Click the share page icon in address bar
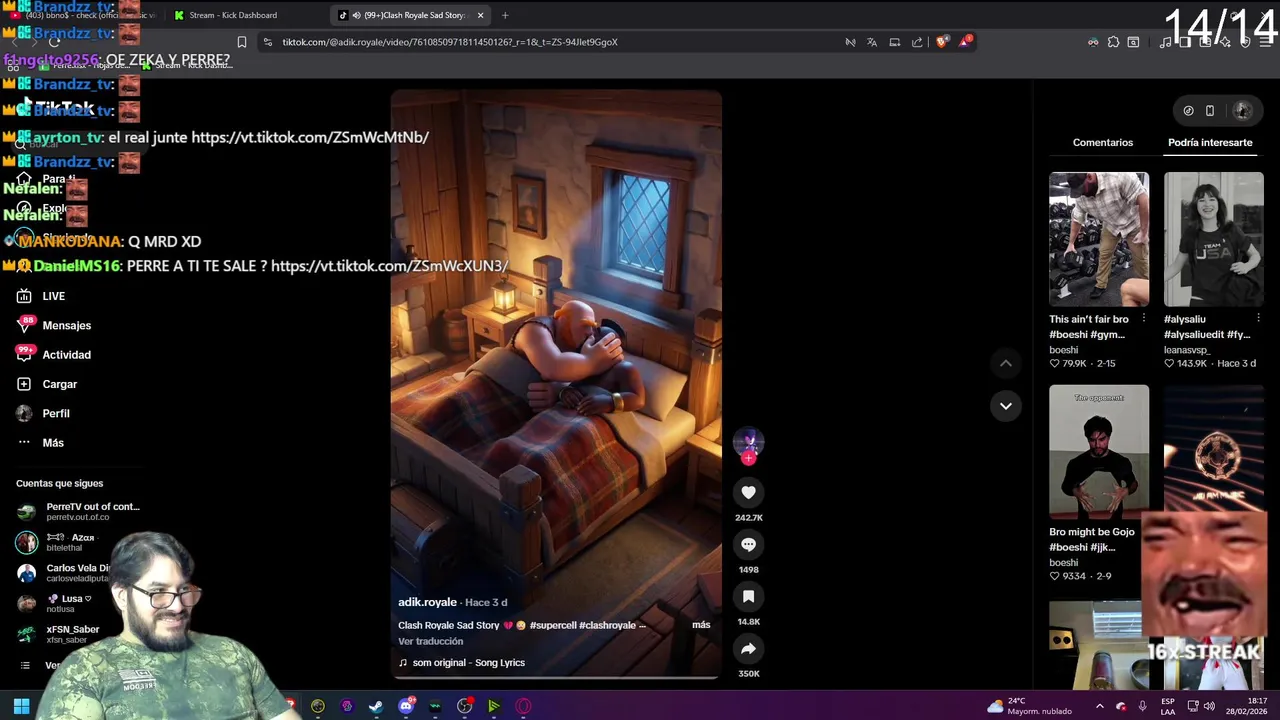The width and height of the screenshot is (1280, 720). 917,42
